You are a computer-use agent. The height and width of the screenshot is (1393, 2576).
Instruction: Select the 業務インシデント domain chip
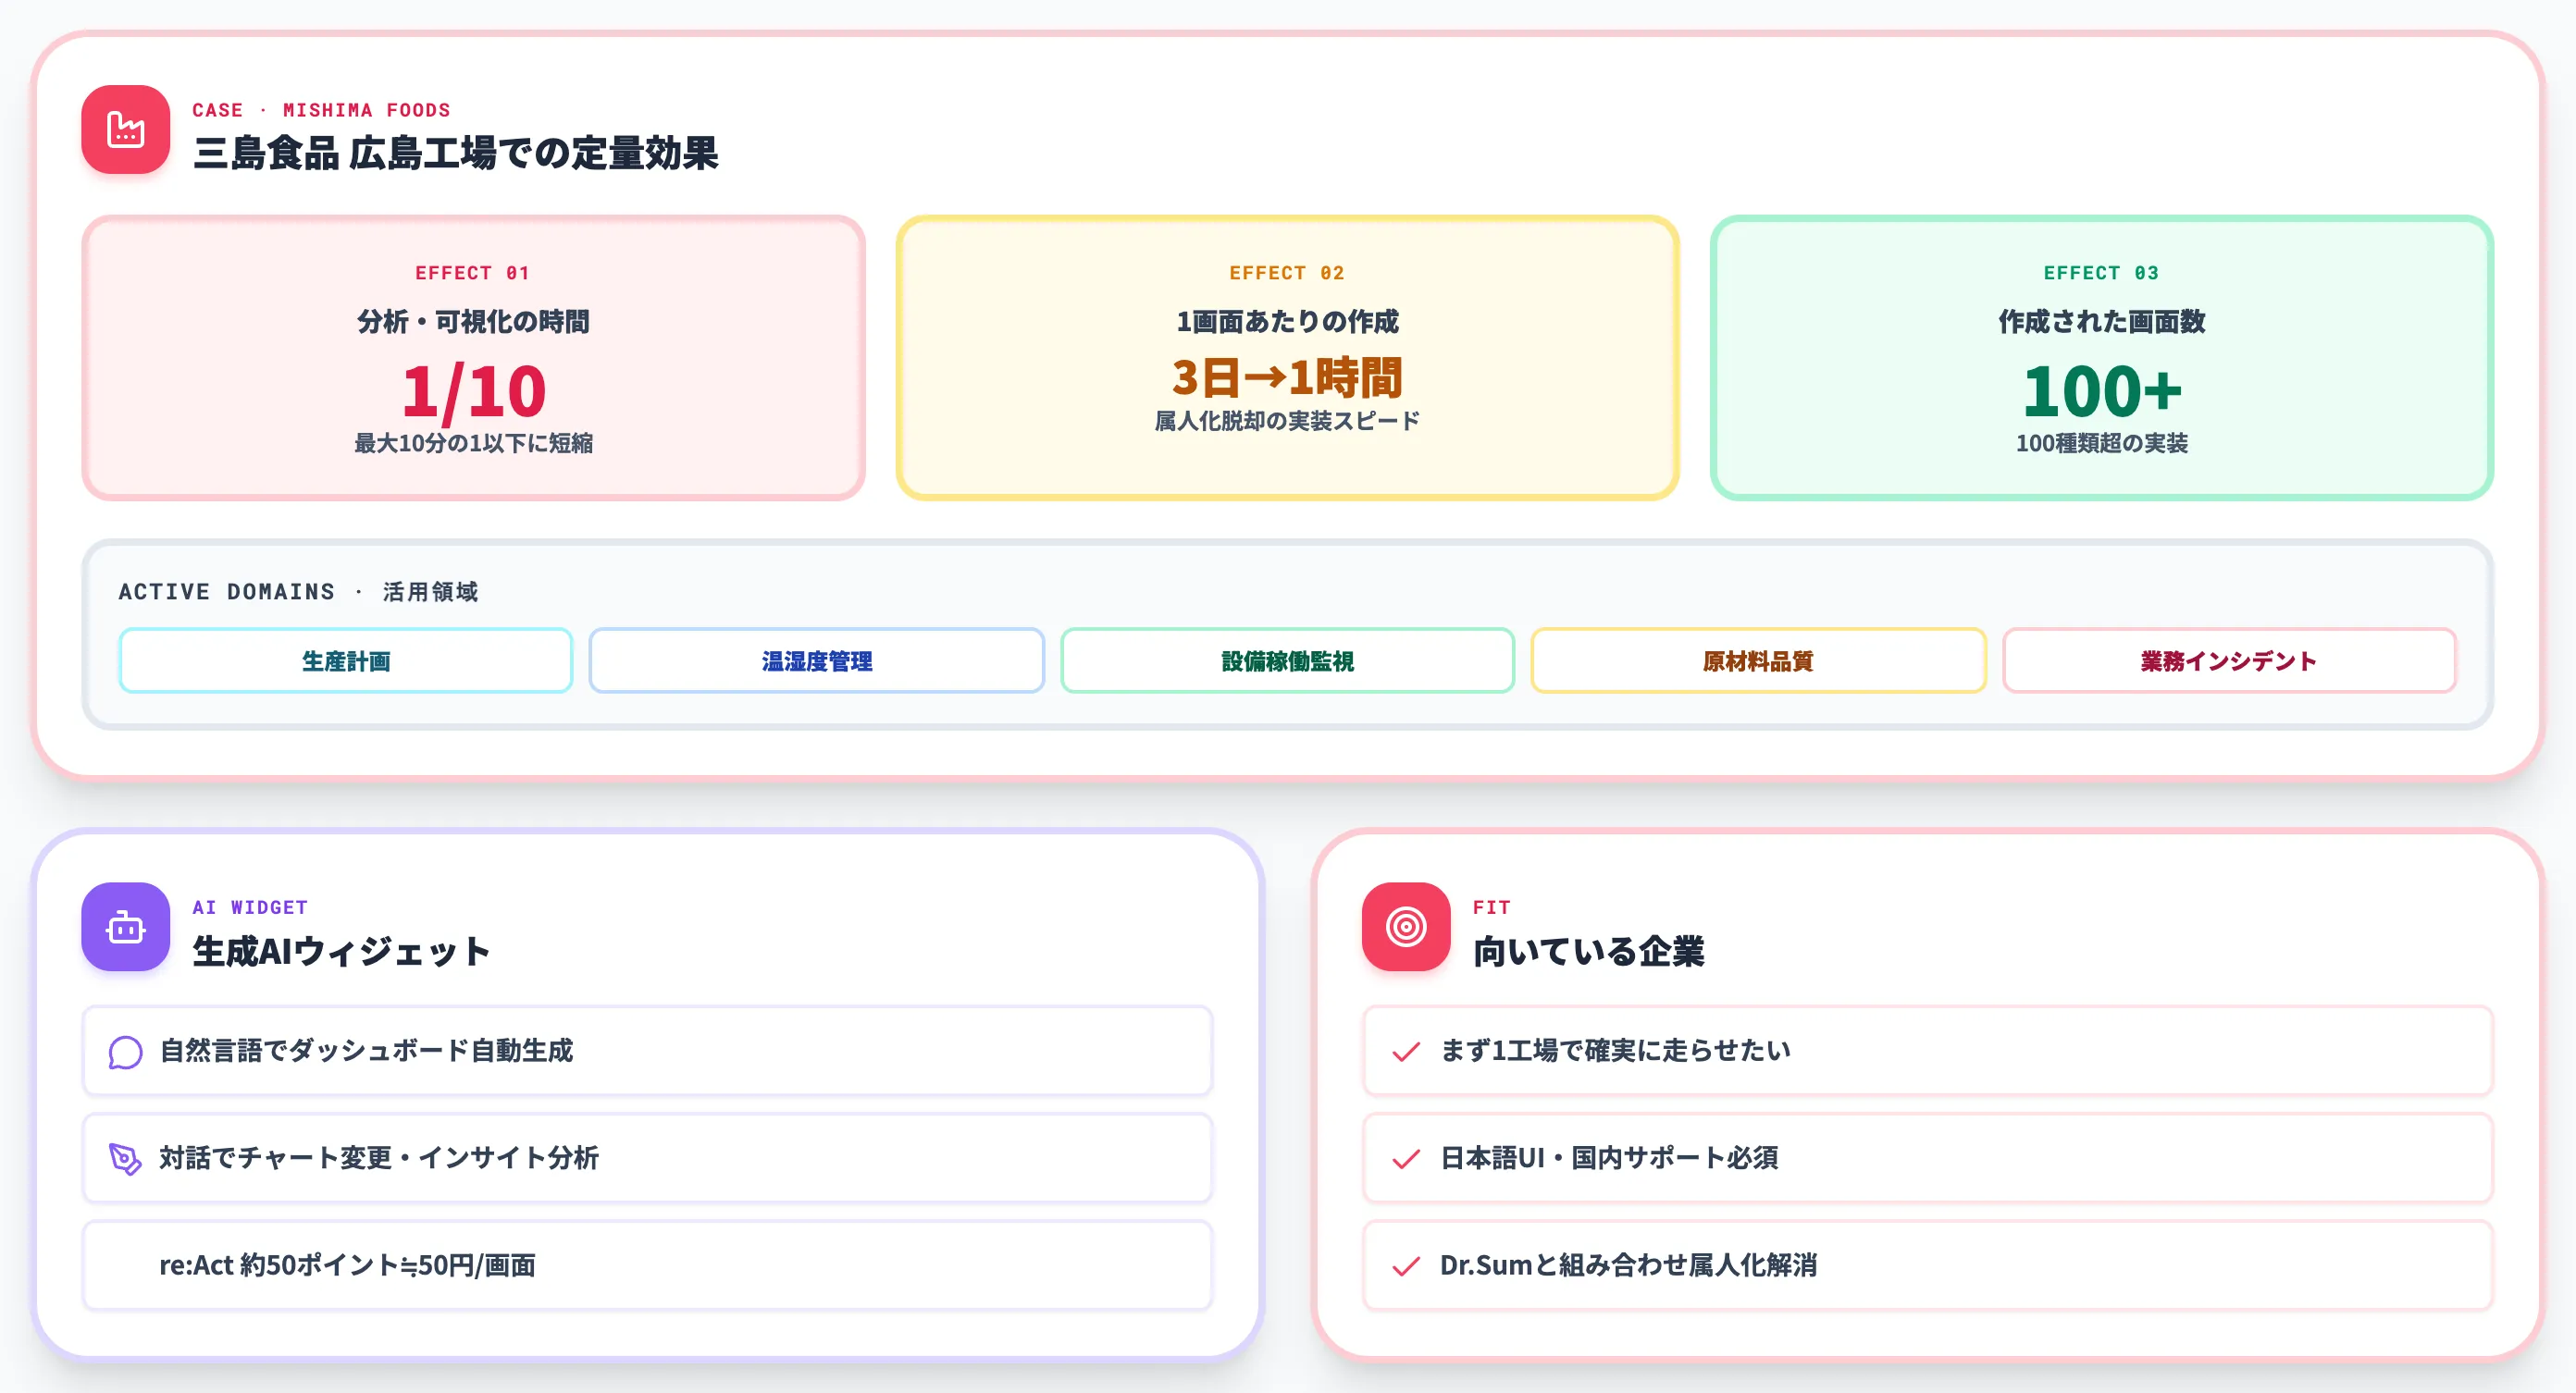(x=2230, y=661)
